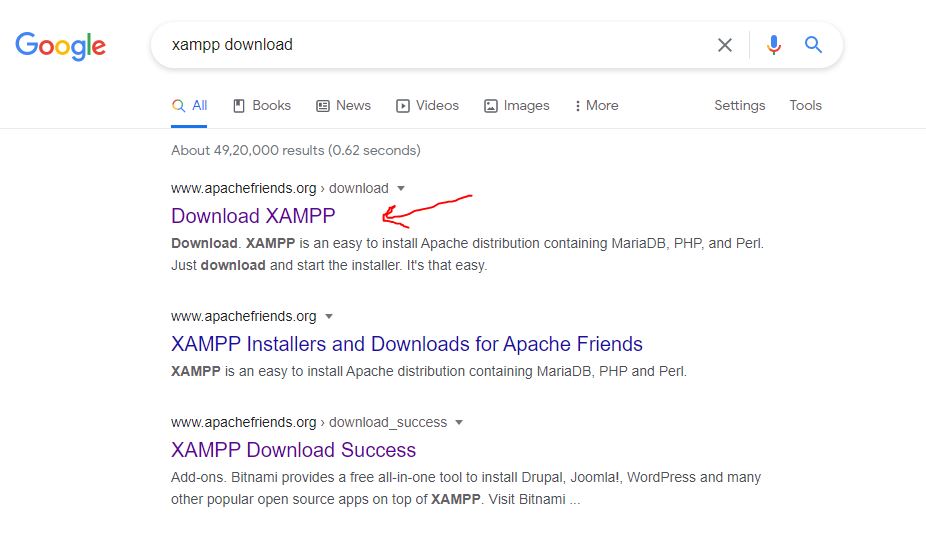The height and width of the screenshot is (543, 926).
Task: Clear the search query with X icon
Action: (x=725, y=45)
